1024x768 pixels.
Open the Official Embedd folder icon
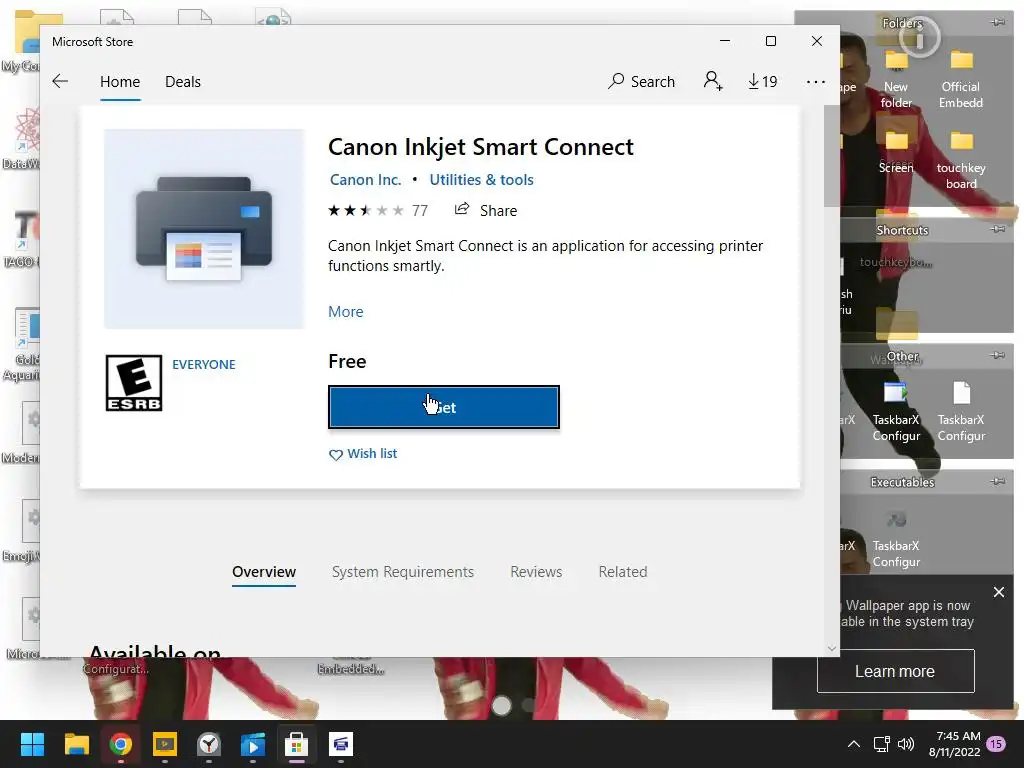click(961, 80)
